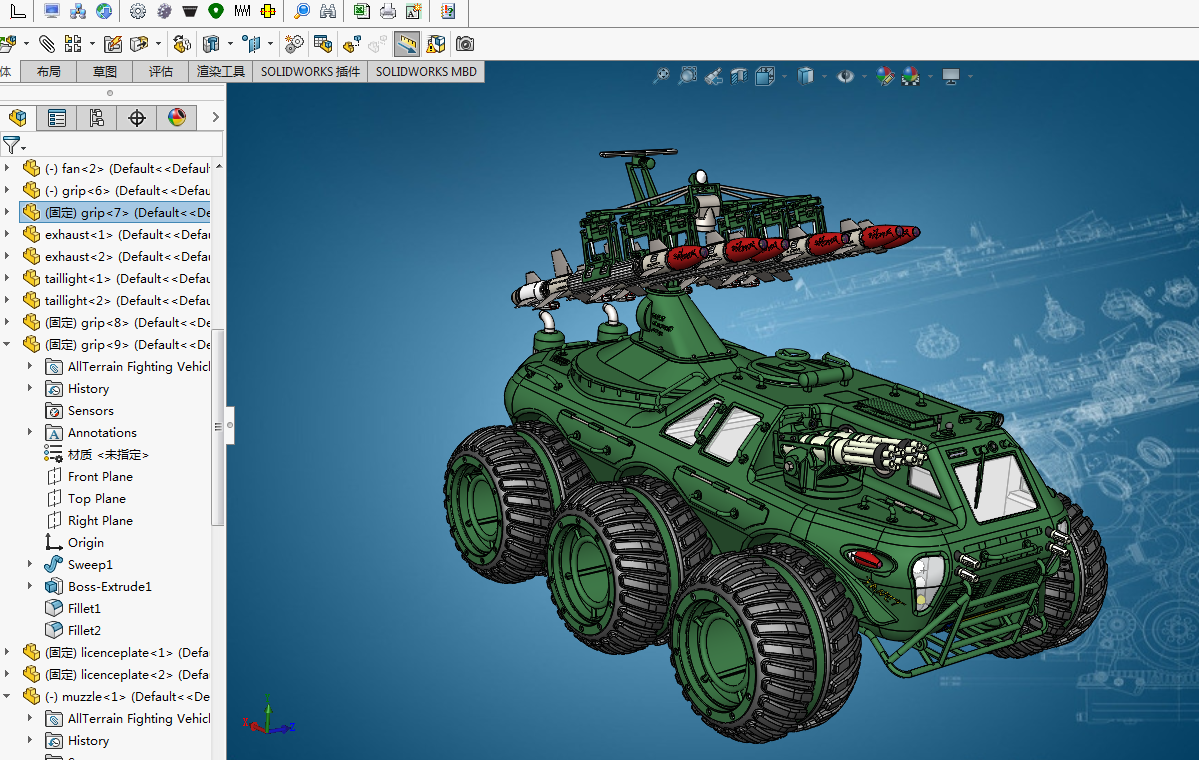Screen dimensions: 1199x760
Task: Click the paperclip attachment icon
Action: point(47,44)
